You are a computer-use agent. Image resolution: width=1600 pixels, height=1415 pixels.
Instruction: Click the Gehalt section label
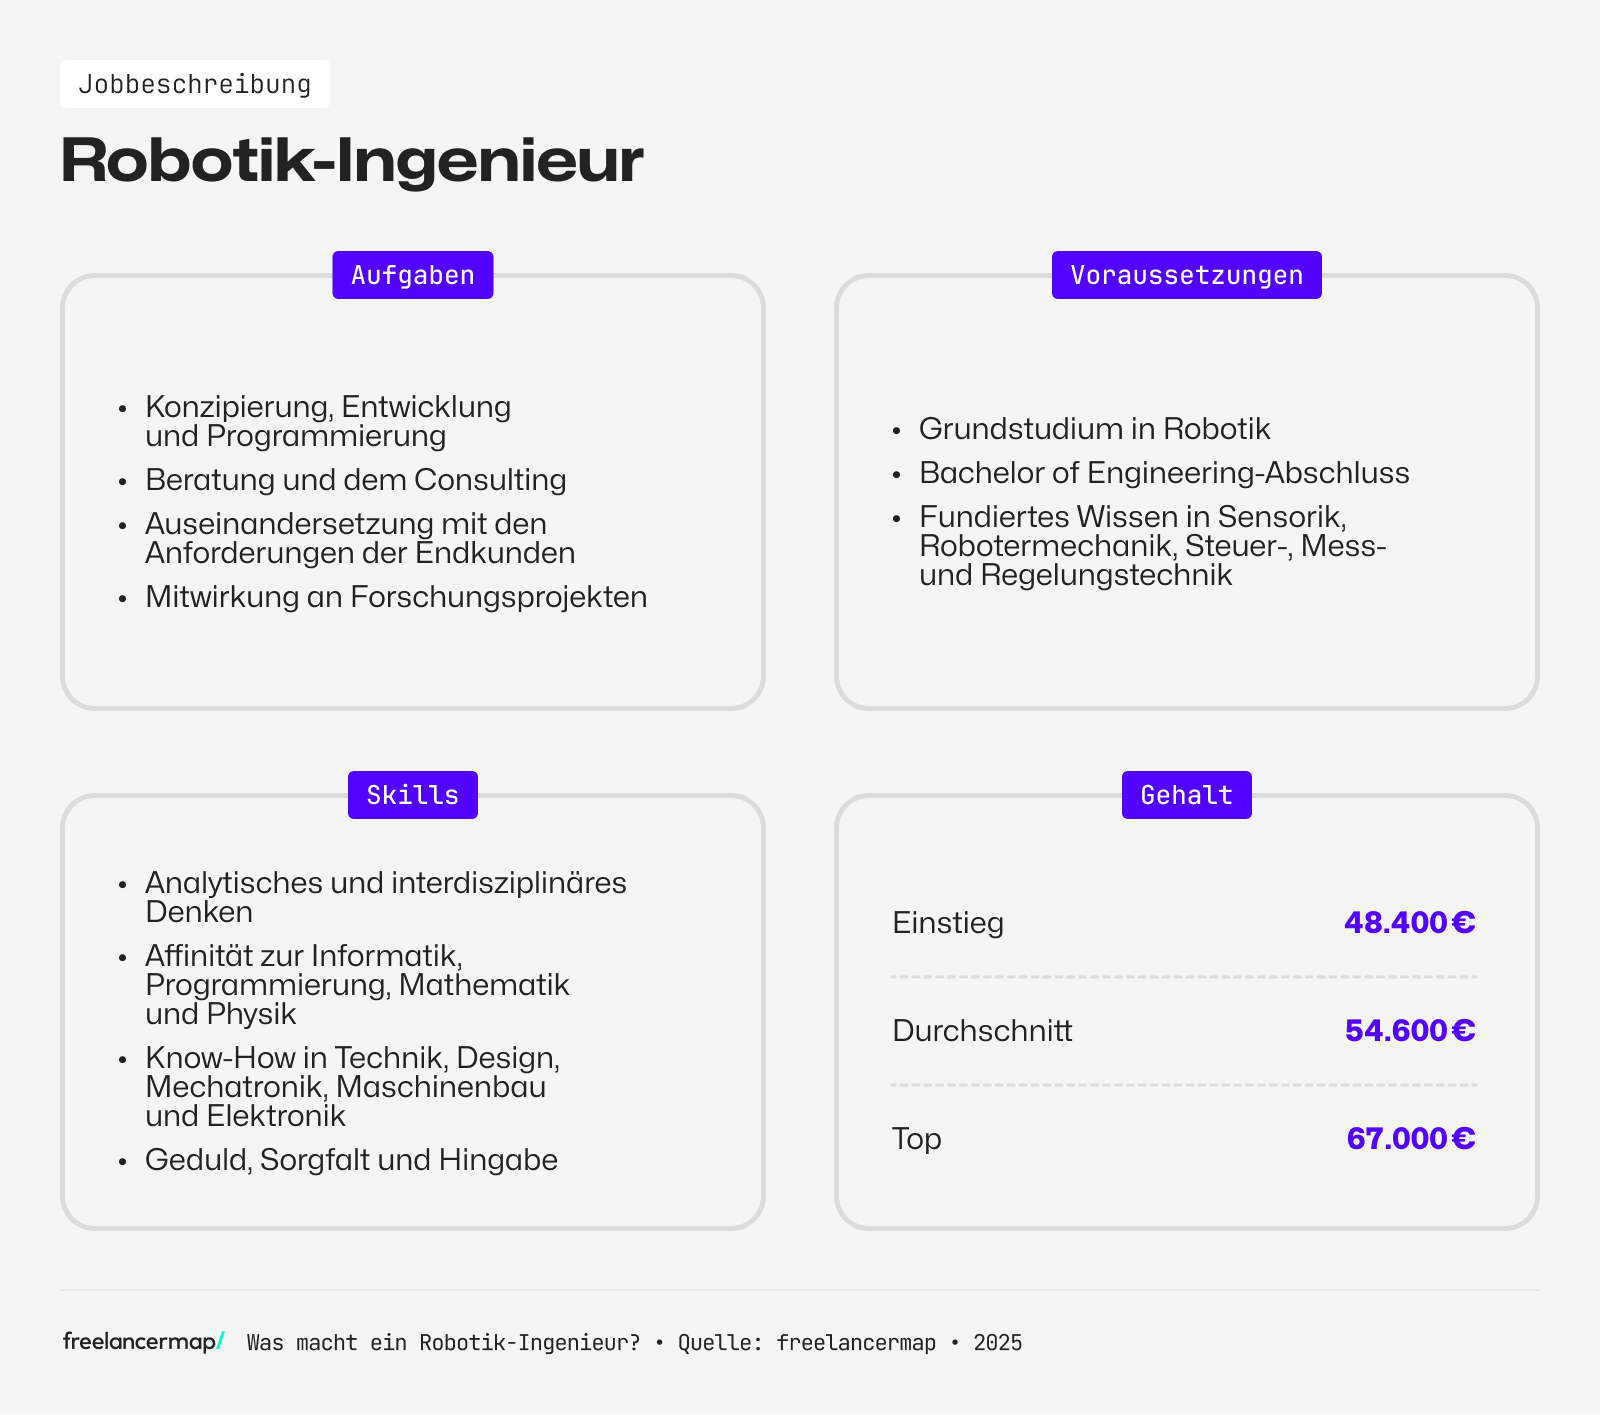pyautogui.click(x=1186, y=795)
